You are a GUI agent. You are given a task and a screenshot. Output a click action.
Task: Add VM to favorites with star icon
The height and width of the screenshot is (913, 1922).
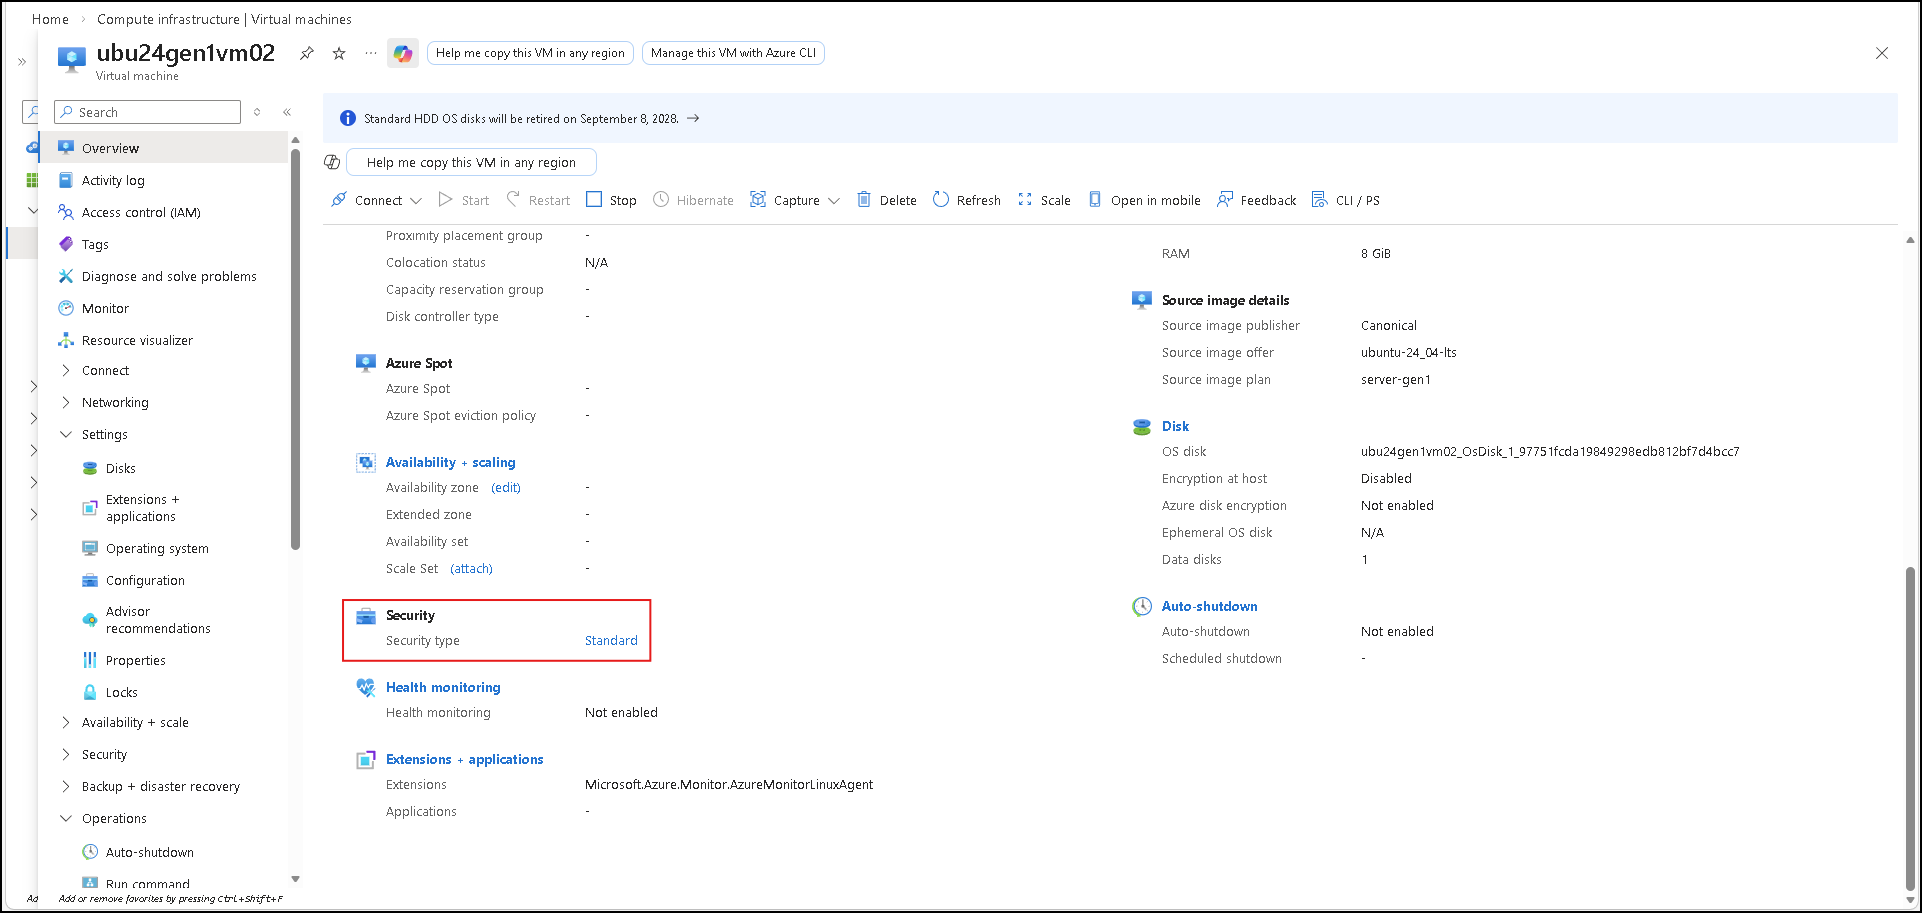coord(339,54)
